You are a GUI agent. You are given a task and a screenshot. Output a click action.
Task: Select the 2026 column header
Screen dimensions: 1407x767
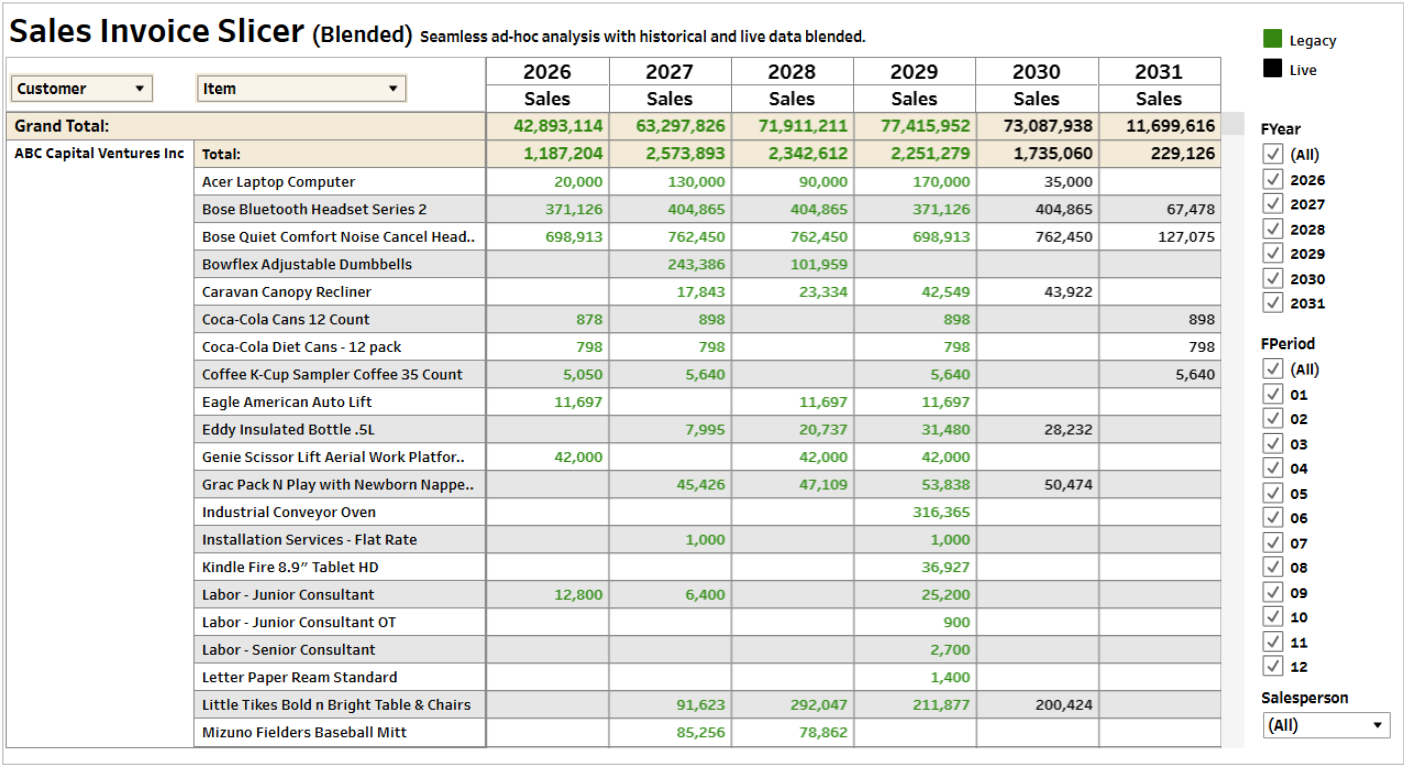(547, 72)
